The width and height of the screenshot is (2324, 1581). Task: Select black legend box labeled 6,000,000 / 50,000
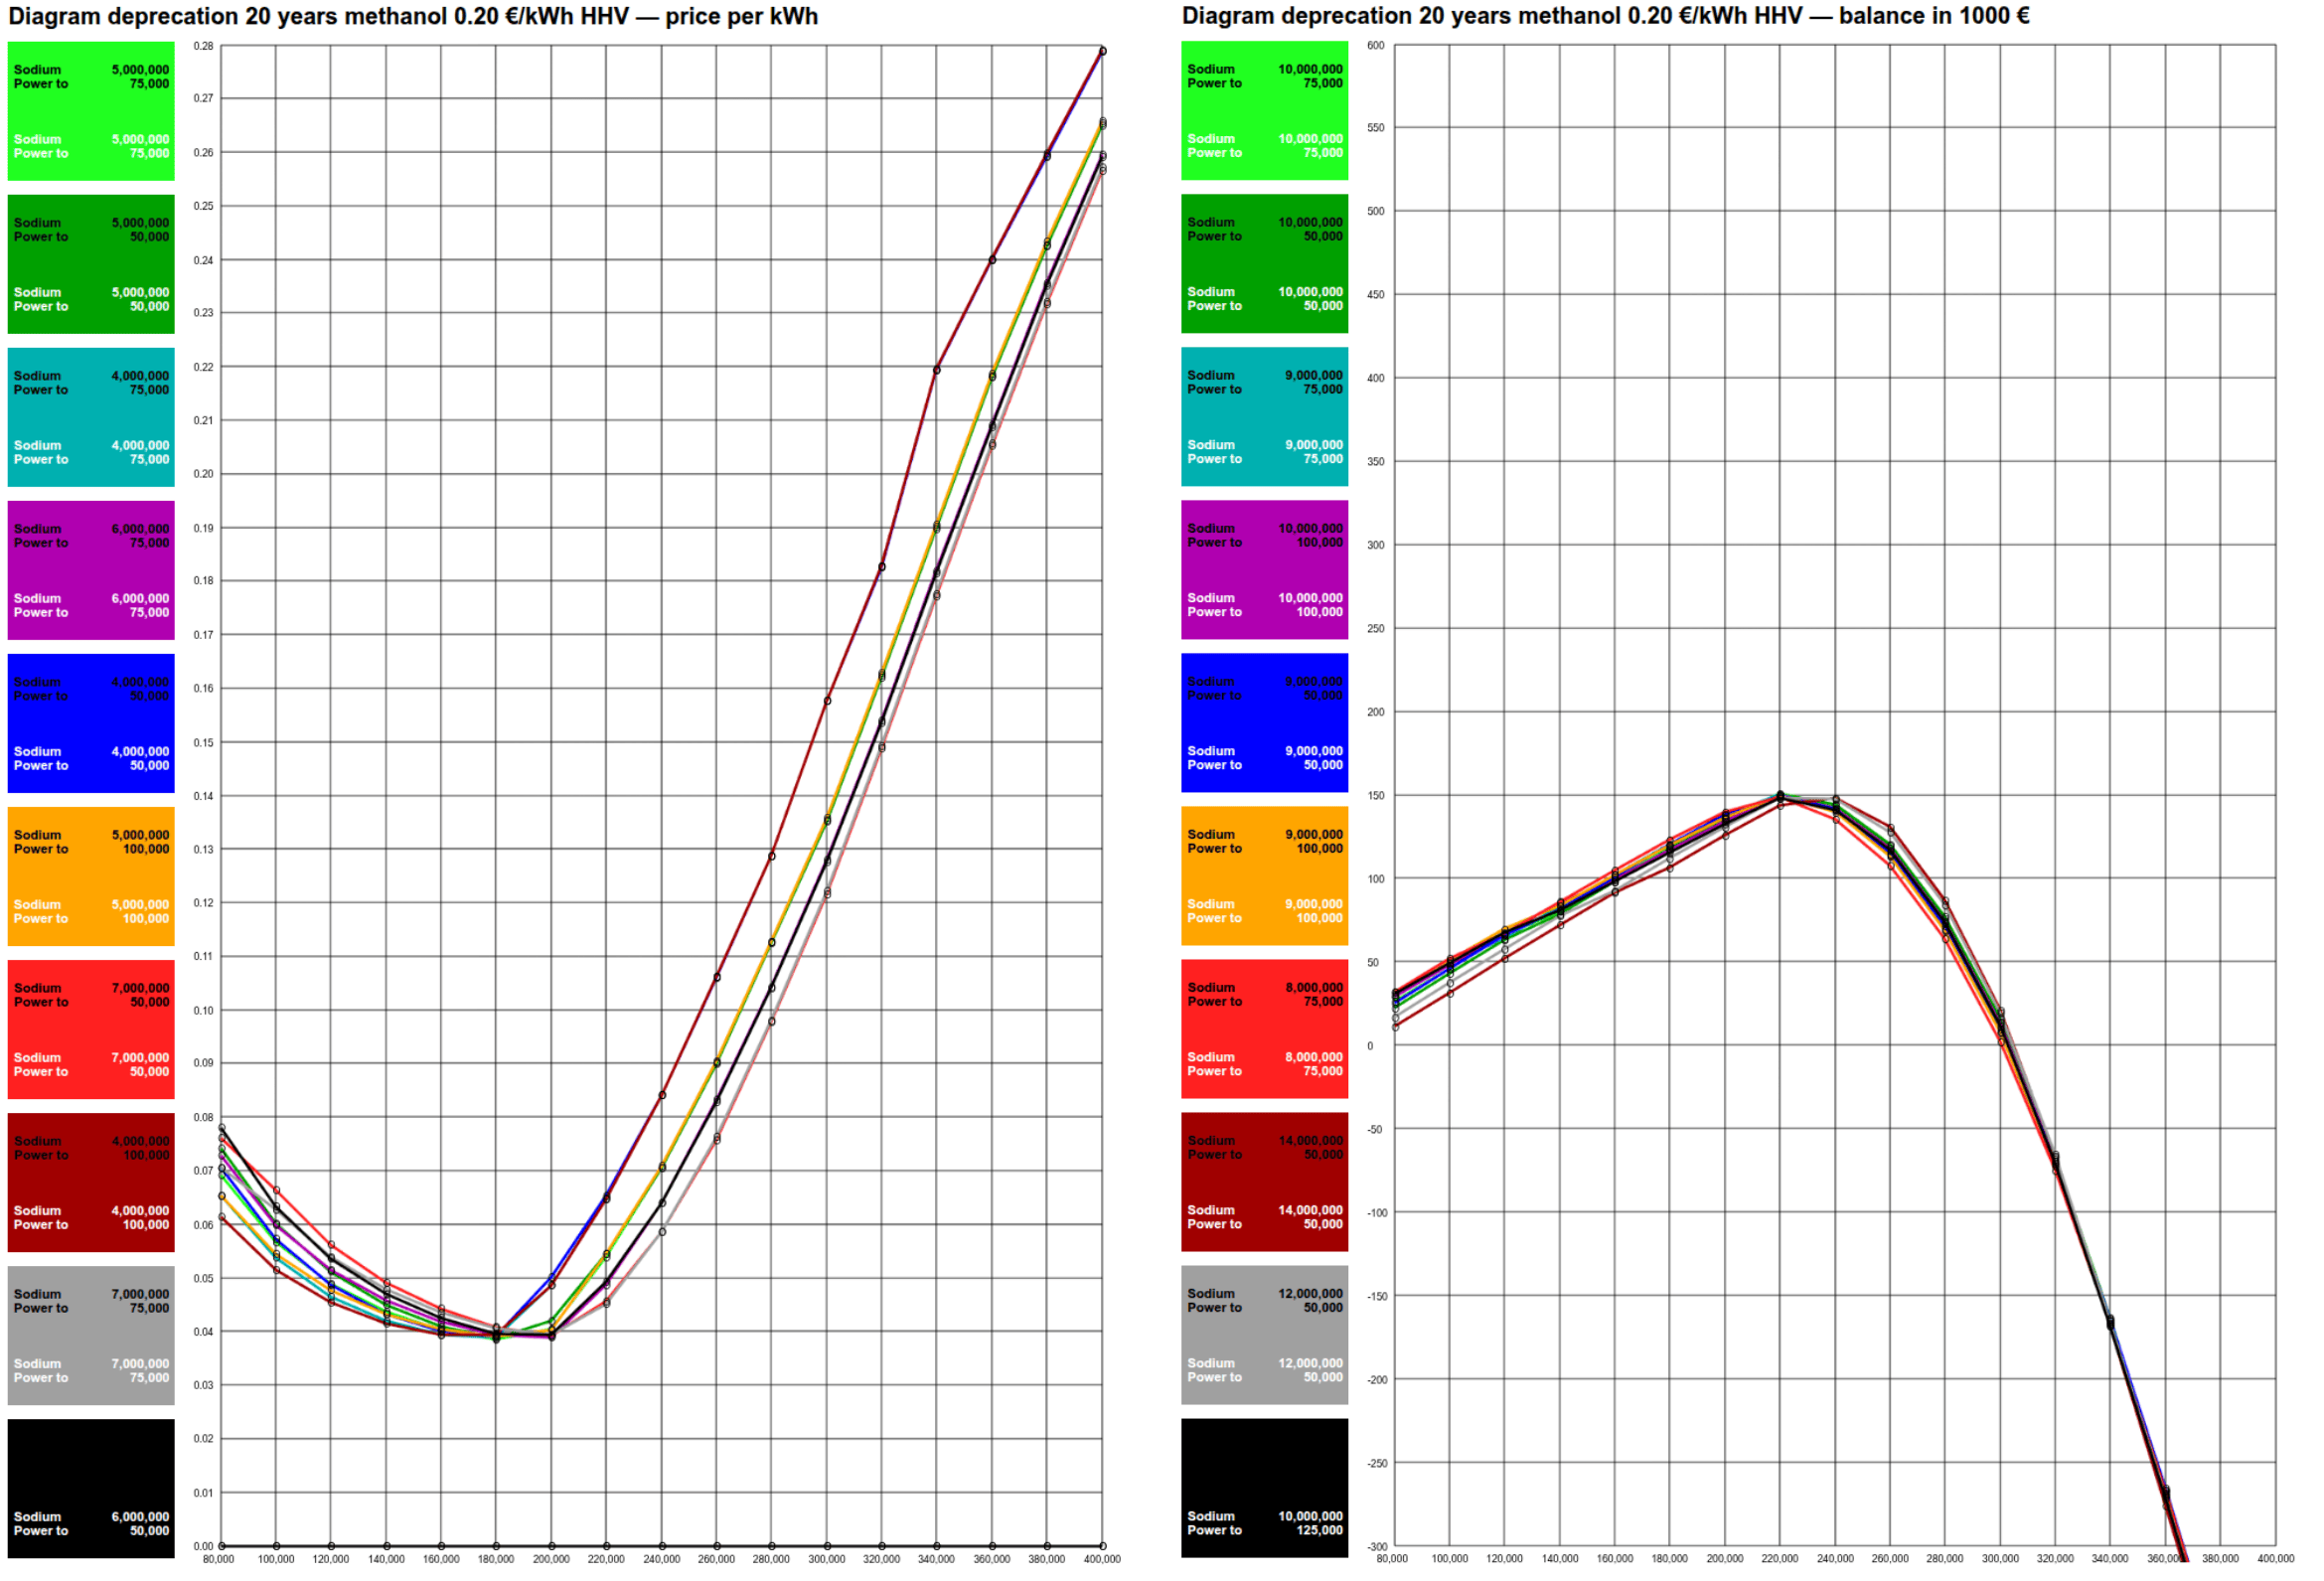click(91, 1488)
